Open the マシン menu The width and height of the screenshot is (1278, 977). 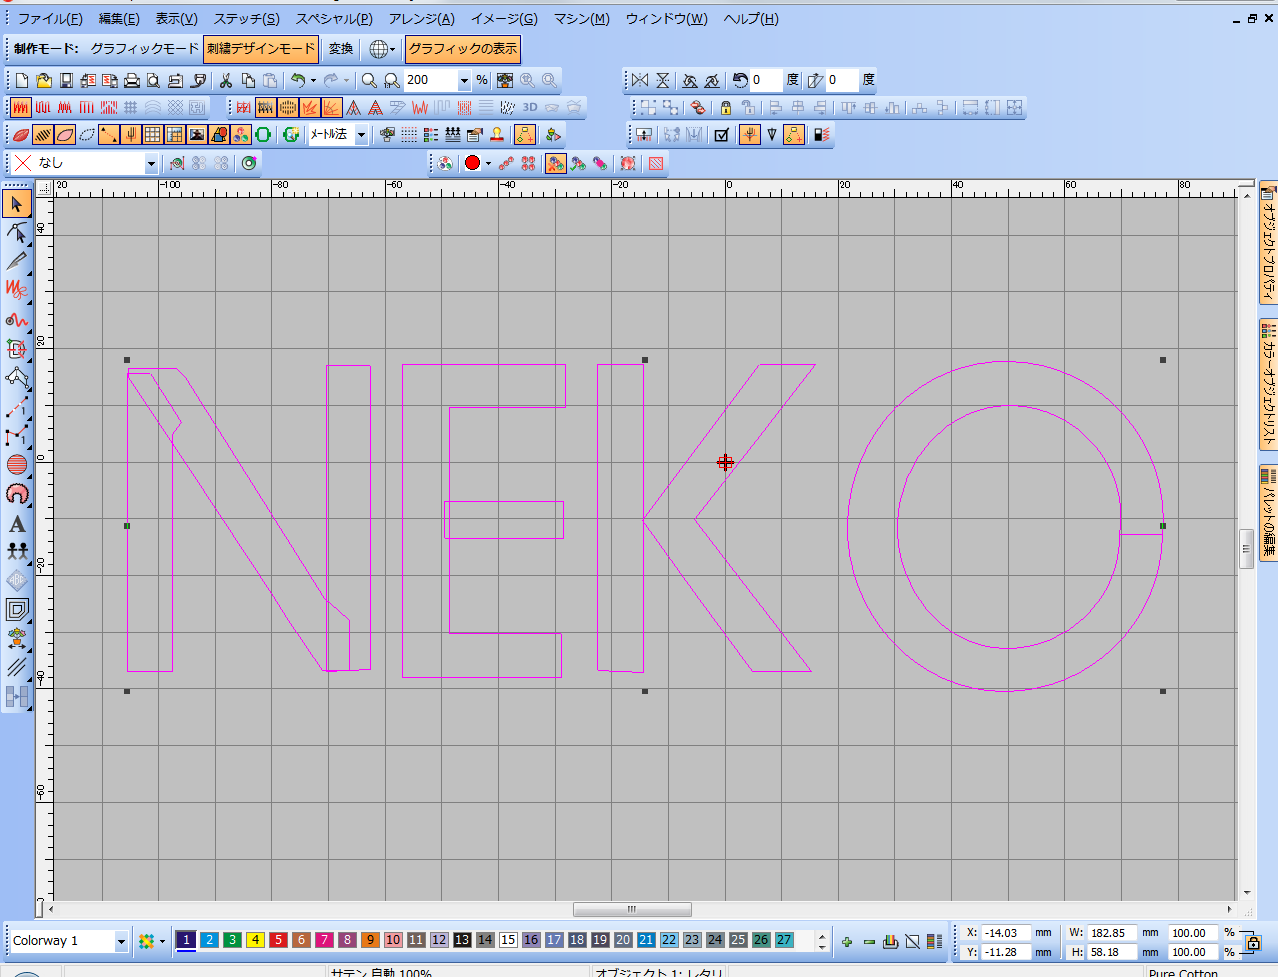(581, 18)
